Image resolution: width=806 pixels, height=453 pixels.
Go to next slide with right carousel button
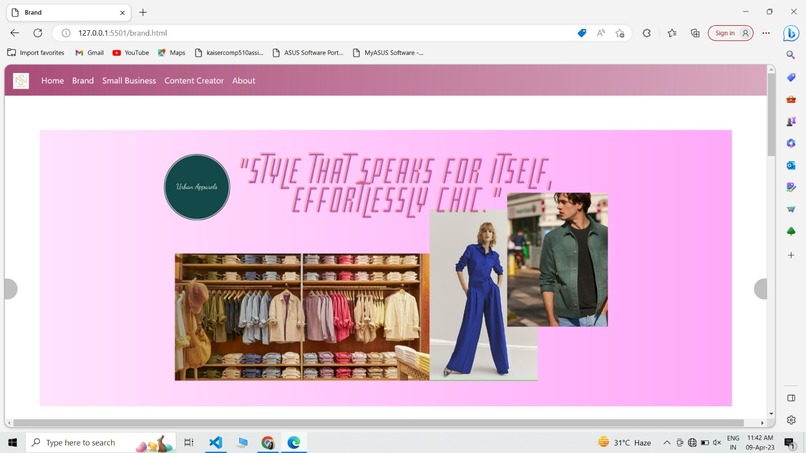click(x=761, y=289)
